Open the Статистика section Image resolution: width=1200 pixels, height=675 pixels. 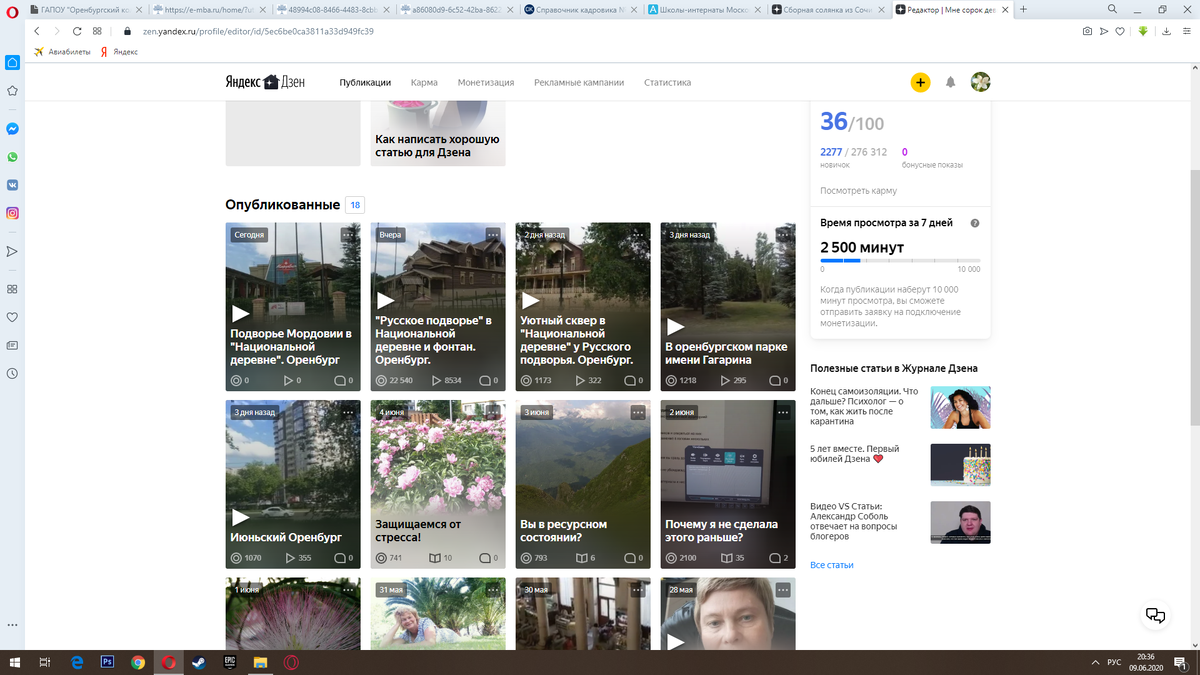click(x=667, y=82)
